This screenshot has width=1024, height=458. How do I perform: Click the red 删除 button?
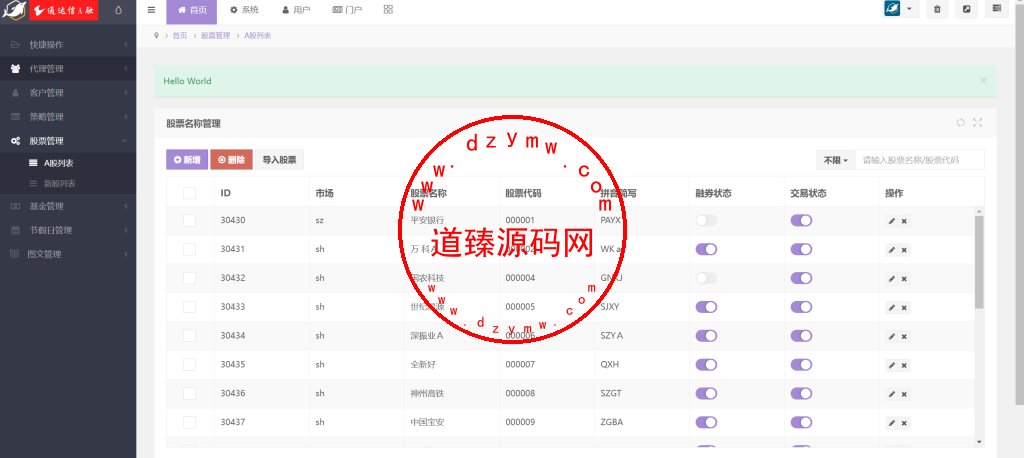tap(231, 159)
